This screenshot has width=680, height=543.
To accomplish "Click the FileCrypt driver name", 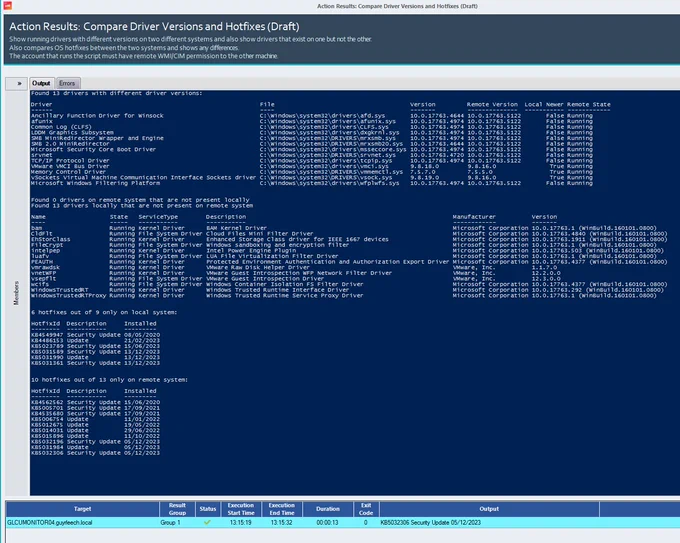I will pyautogui.click(x=47, y=245).
